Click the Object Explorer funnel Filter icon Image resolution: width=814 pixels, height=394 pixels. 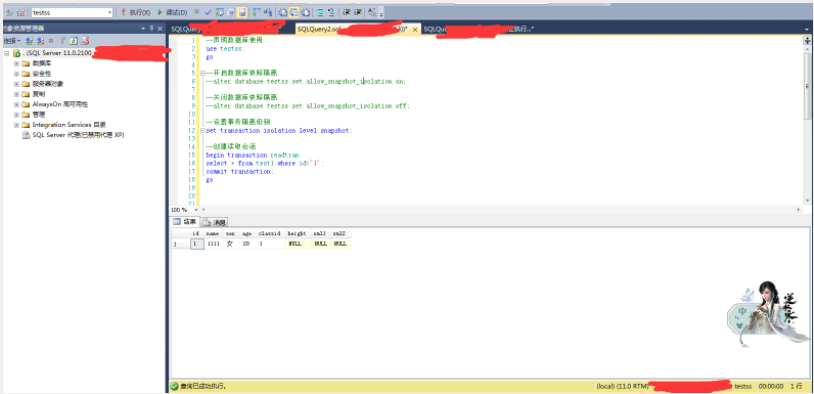[x=62, y=40]
